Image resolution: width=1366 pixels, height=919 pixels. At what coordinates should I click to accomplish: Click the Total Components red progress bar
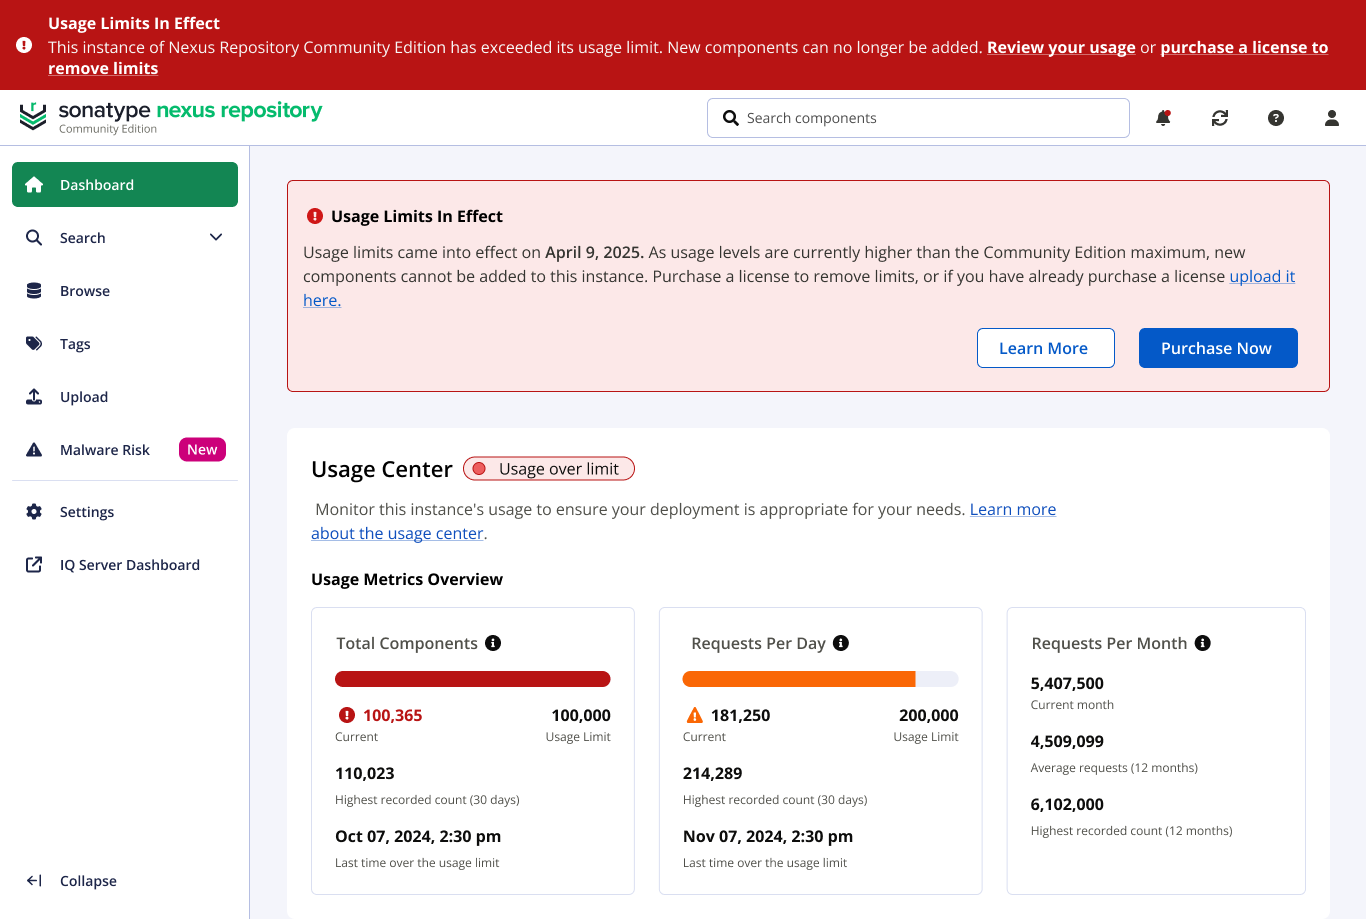point(472,679)
